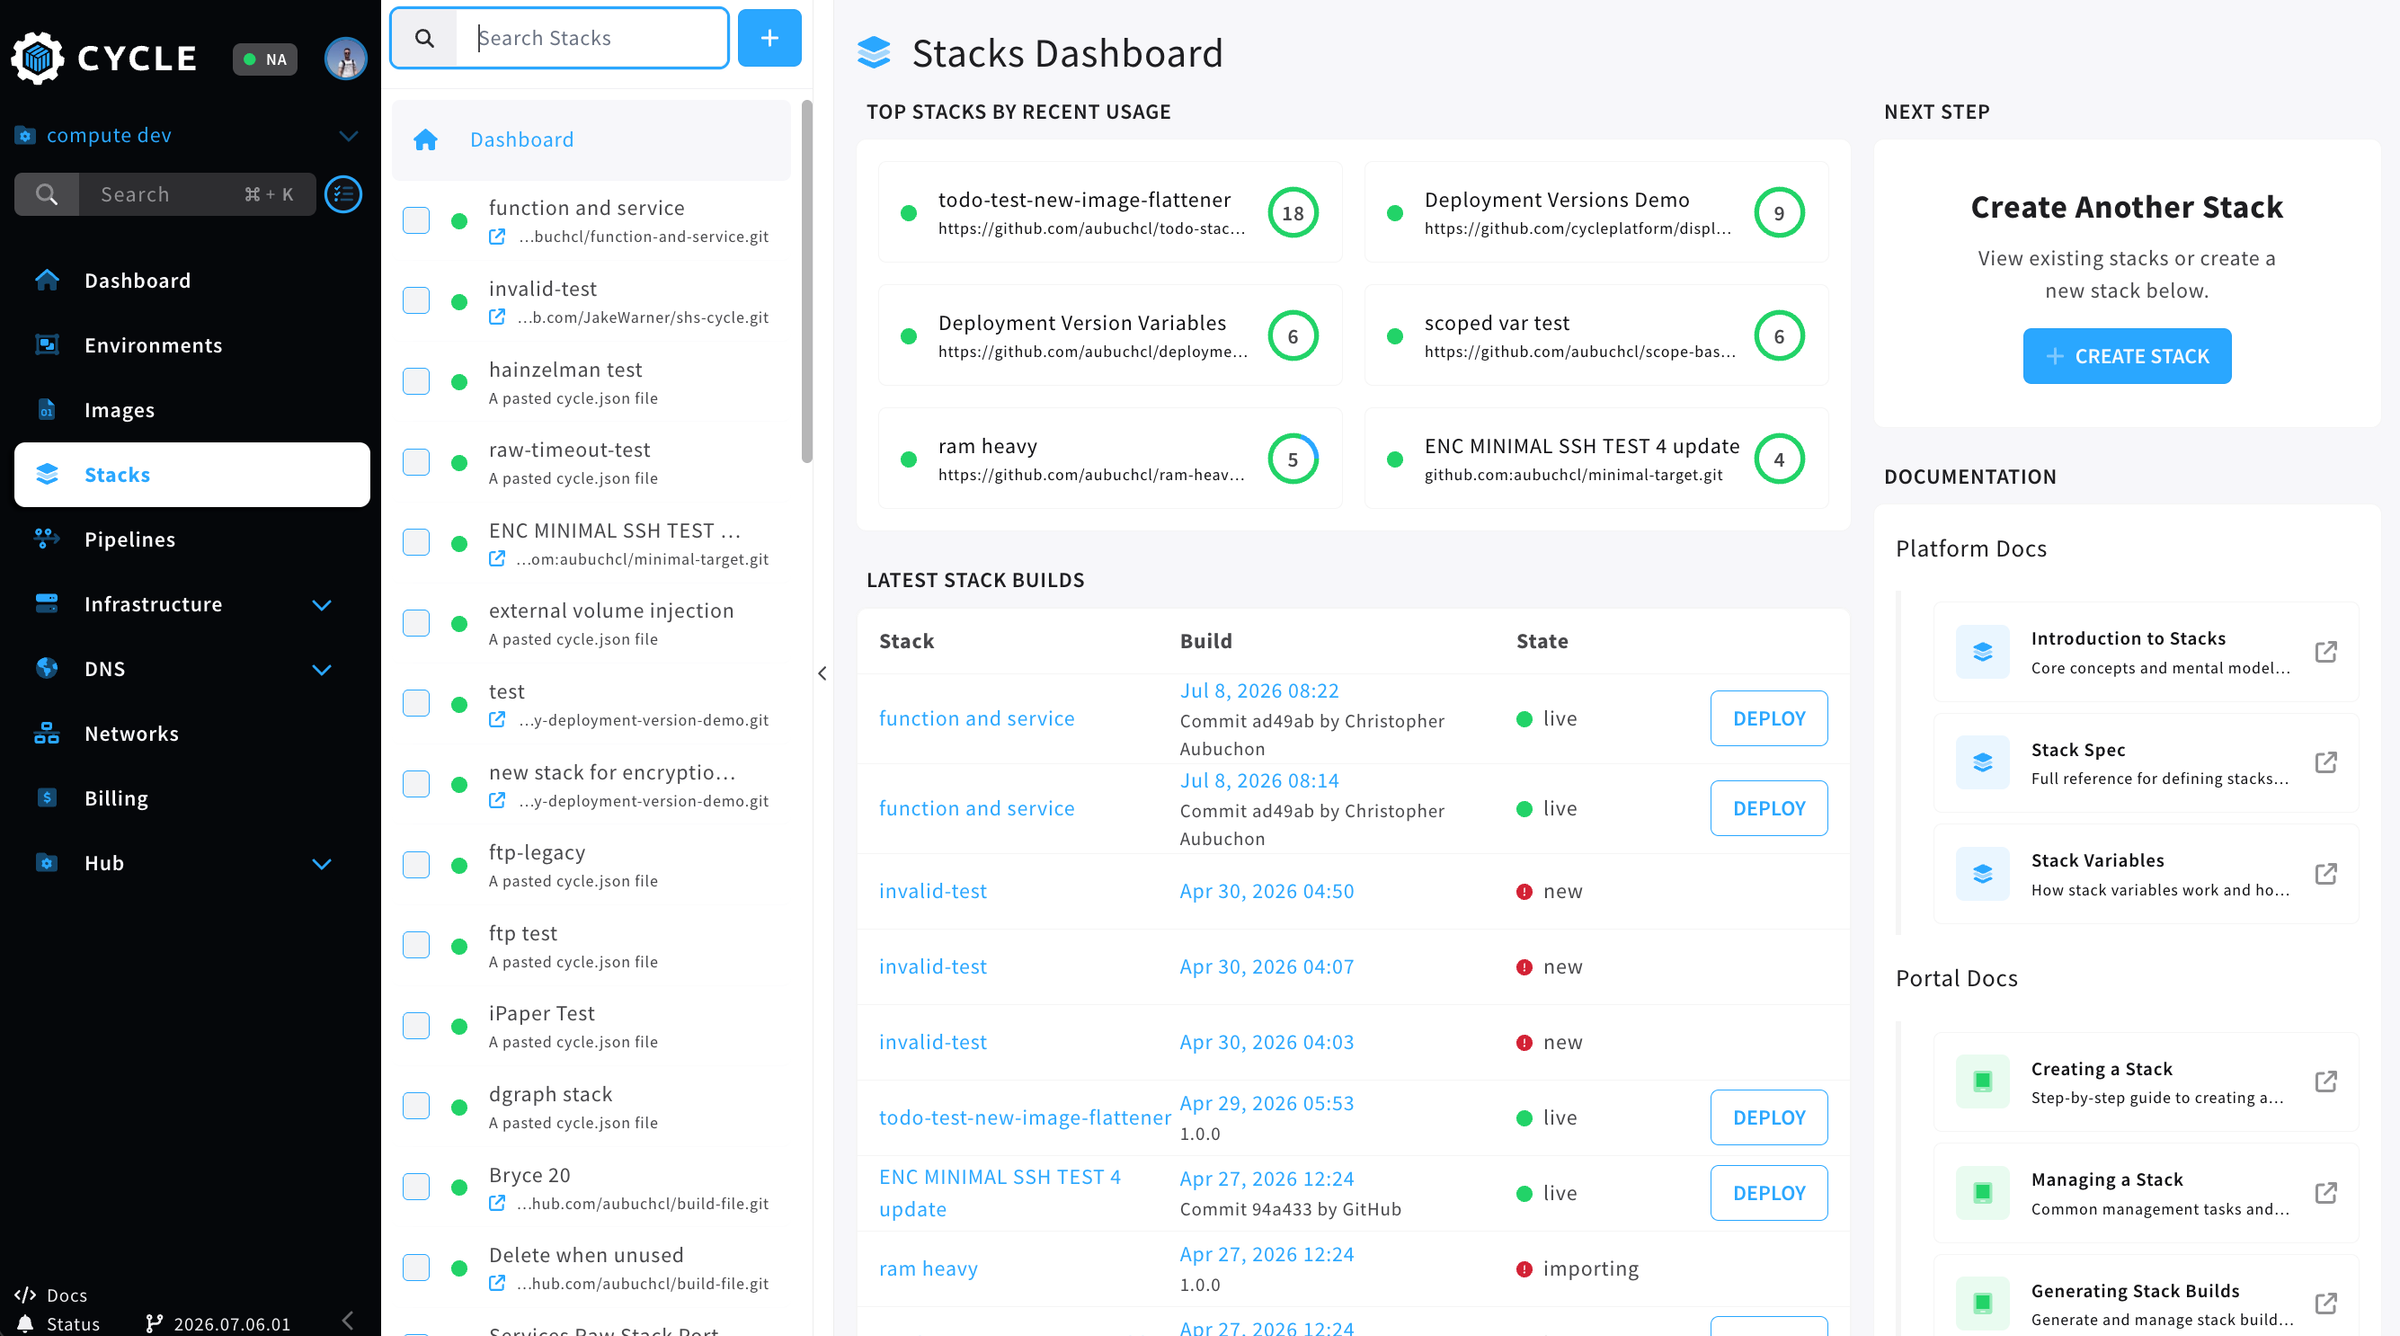Click the Networks sidebar icon

(47, 733)
